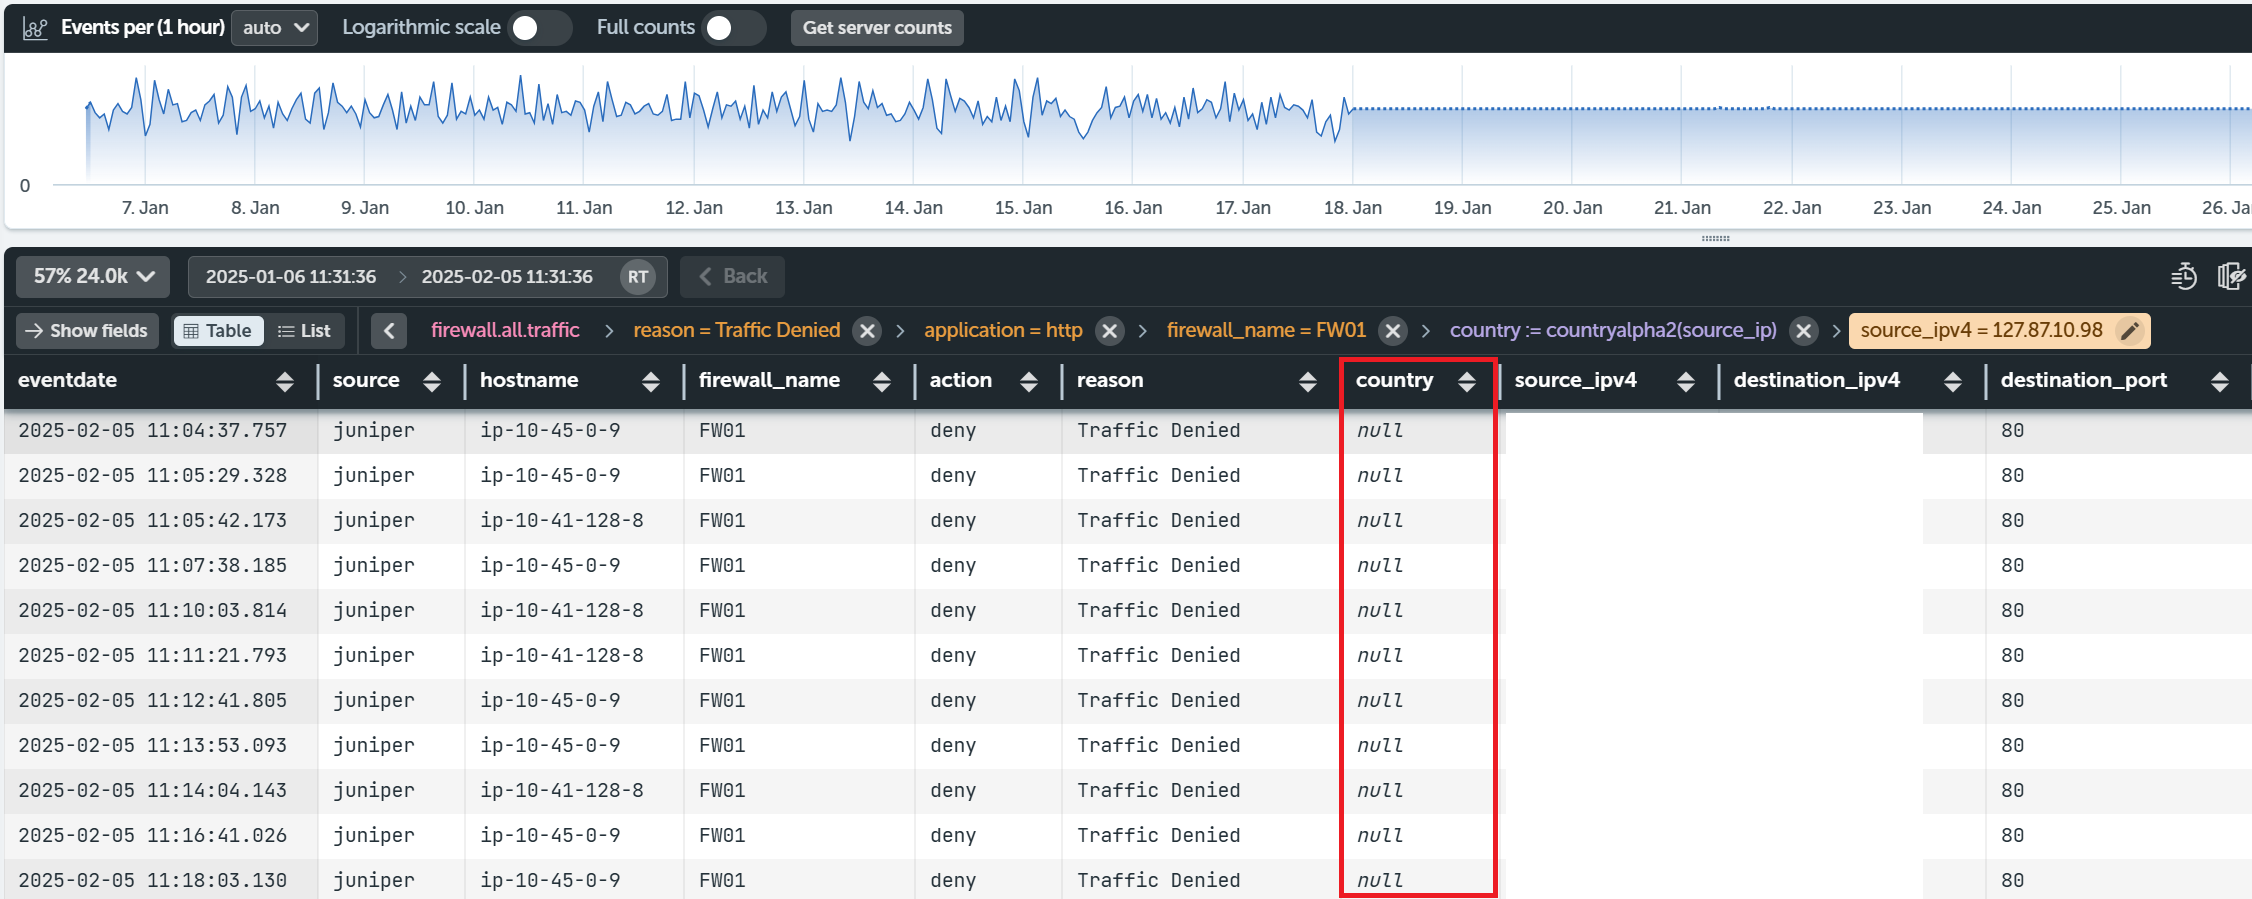The image size is (2252, 899).
Task: Toggle Logarithmic scale switch
Action: click(x=537, y=28)
